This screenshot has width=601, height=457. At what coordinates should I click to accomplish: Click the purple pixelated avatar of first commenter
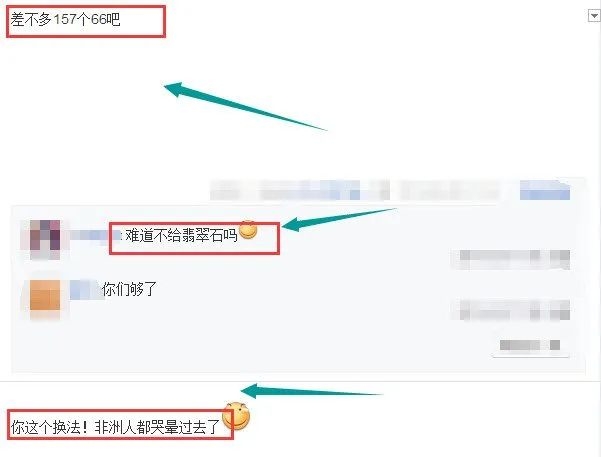45,239
